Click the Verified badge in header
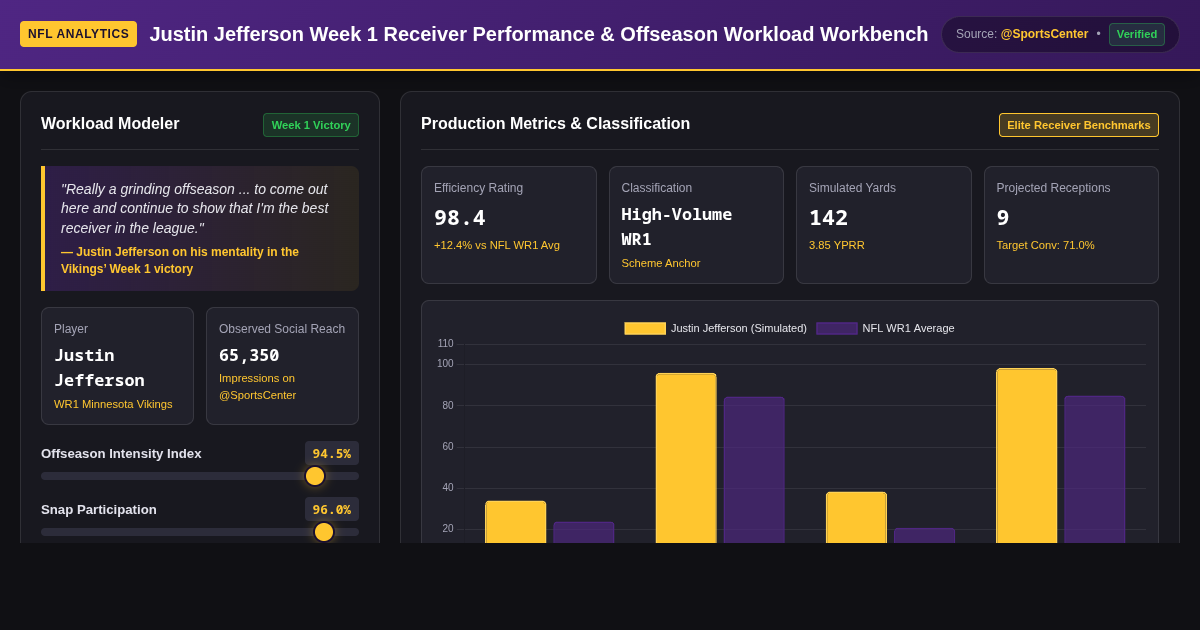The width and height of the screenshot is (1200, 630). click(1137, 34)
